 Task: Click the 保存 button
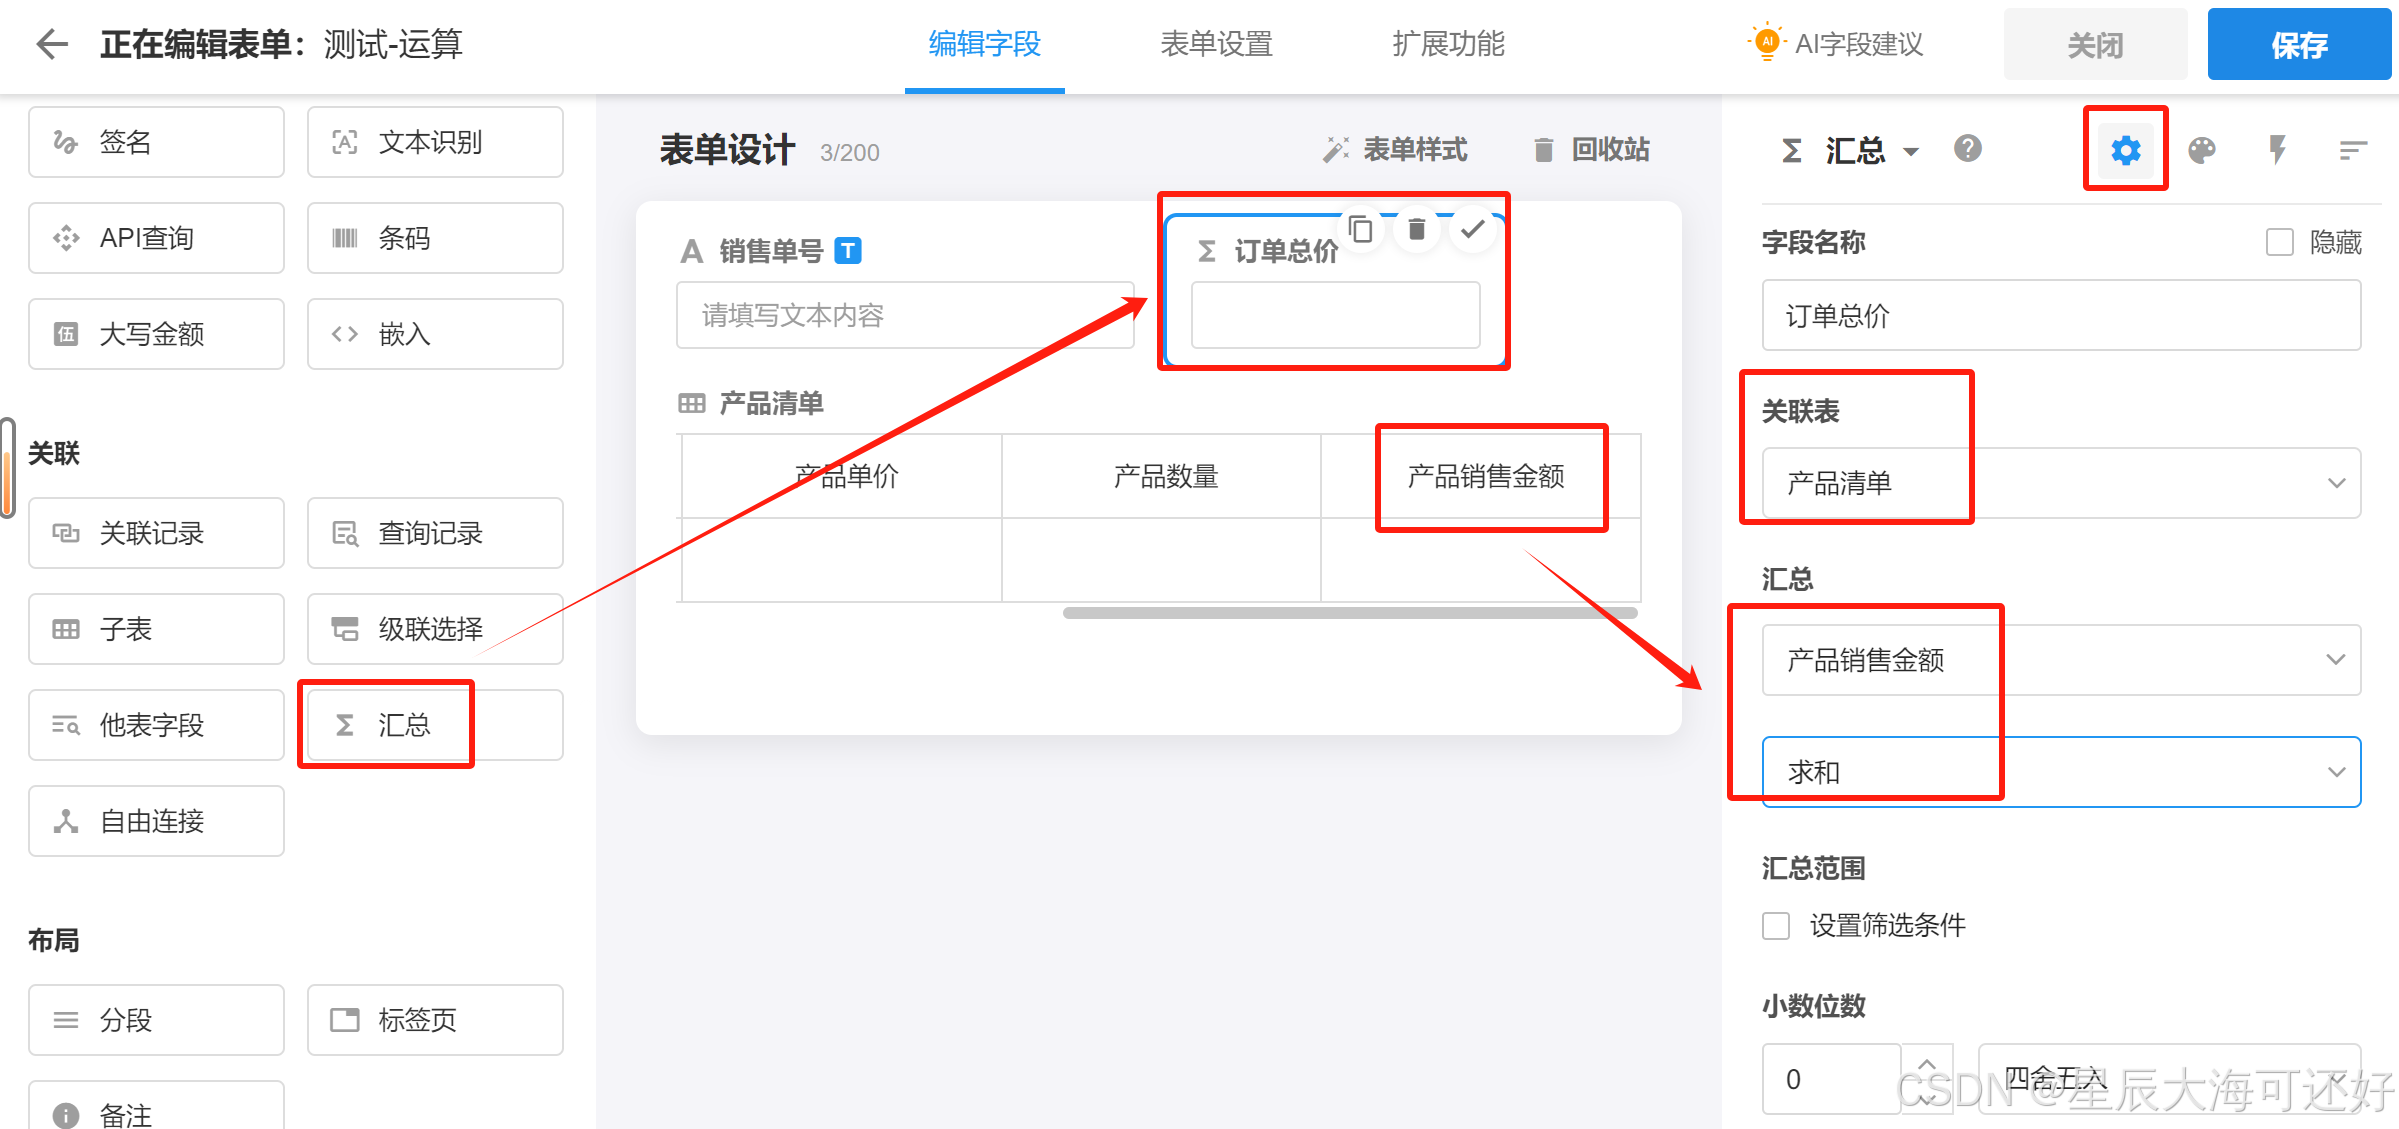pos(2298,44)
